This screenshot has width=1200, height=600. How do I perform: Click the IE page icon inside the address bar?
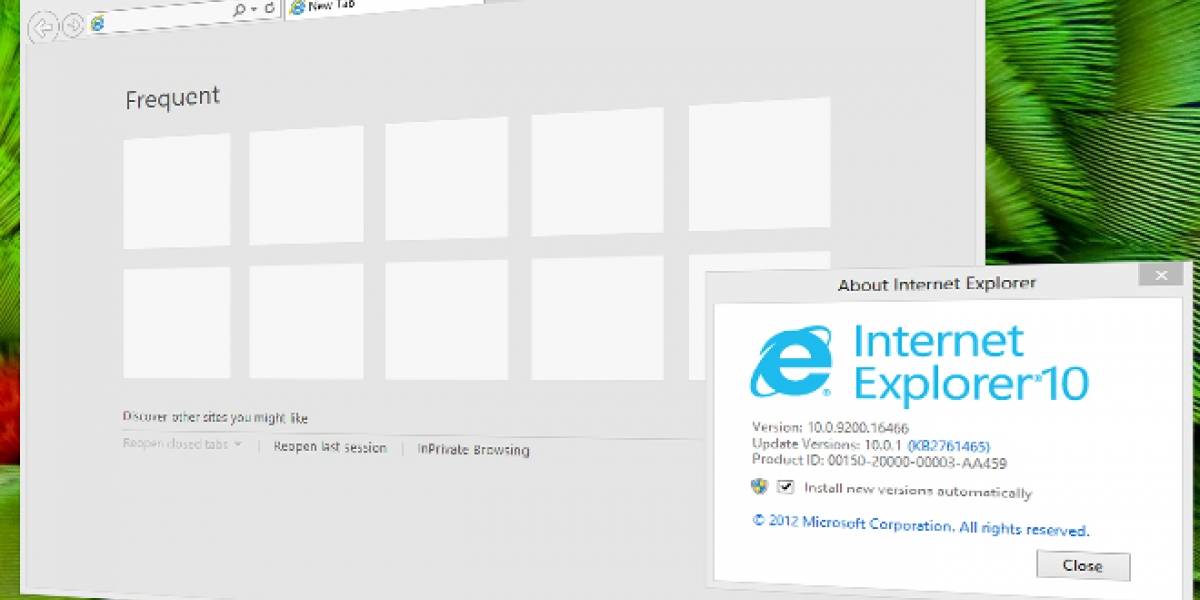[97, 22]
